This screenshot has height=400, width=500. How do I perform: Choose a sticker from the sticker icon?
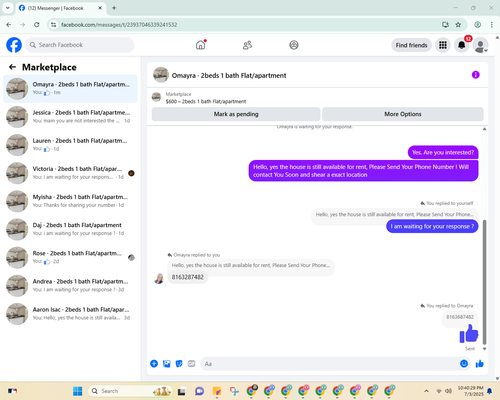179,364
